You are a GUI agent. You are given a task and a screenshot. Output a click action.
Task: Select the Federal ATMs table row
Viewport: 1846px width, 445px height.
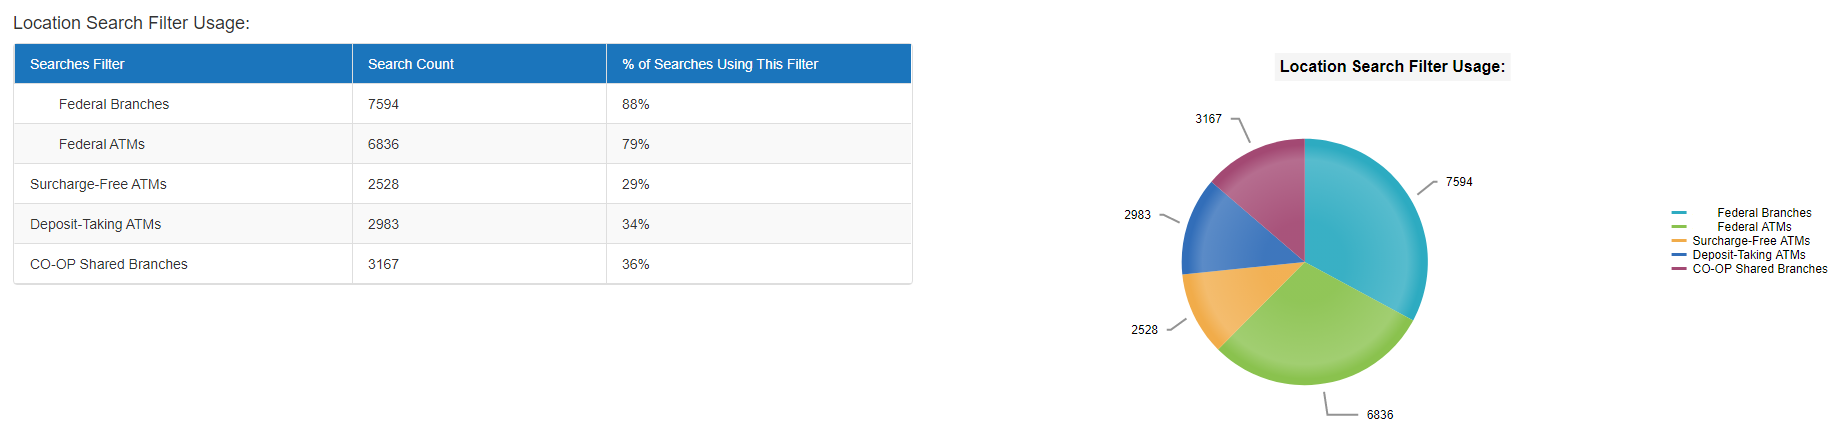pos(463,144)
